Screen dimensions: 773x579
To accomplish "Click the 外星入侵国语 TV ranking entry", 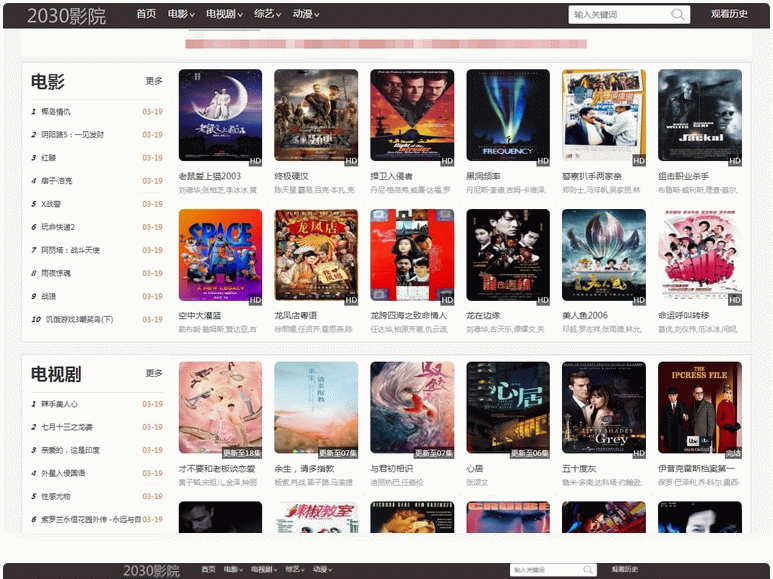I will pos(63,473).
